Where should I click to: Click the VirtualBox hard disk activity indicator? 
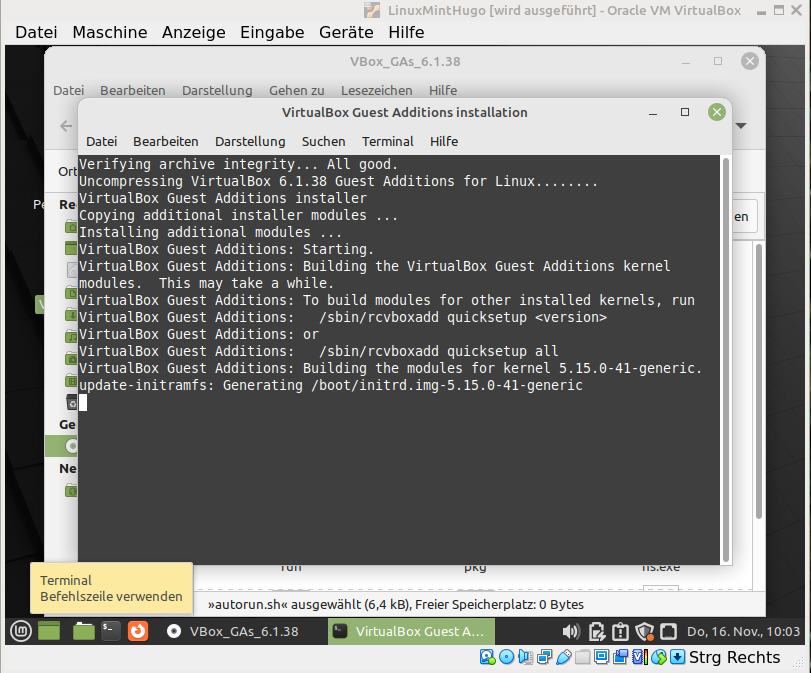pos(487,657)
